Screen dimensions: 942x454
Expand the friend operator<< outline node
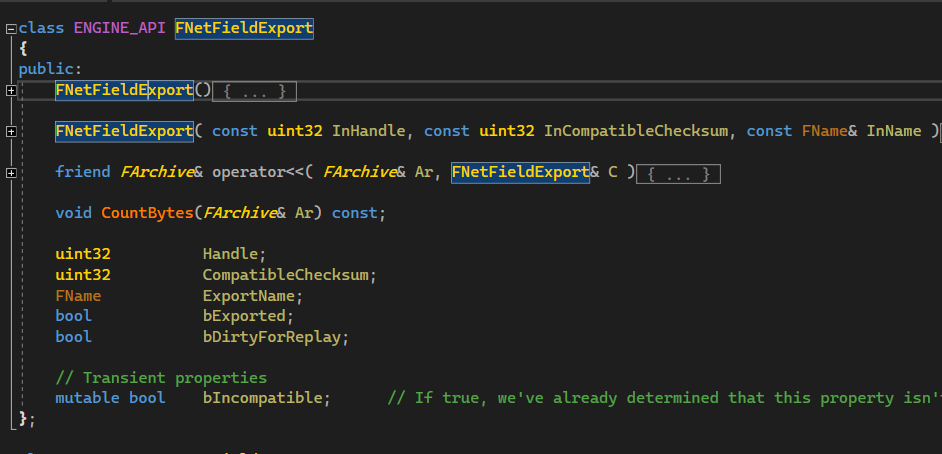point(10,173)
